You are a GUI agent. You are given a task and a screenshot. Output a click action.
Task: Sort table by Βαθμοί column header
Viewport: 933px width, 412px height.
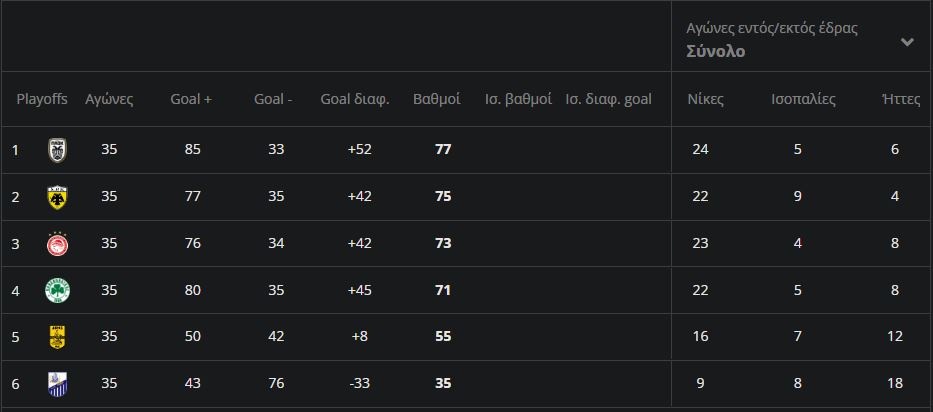point(436,99)
